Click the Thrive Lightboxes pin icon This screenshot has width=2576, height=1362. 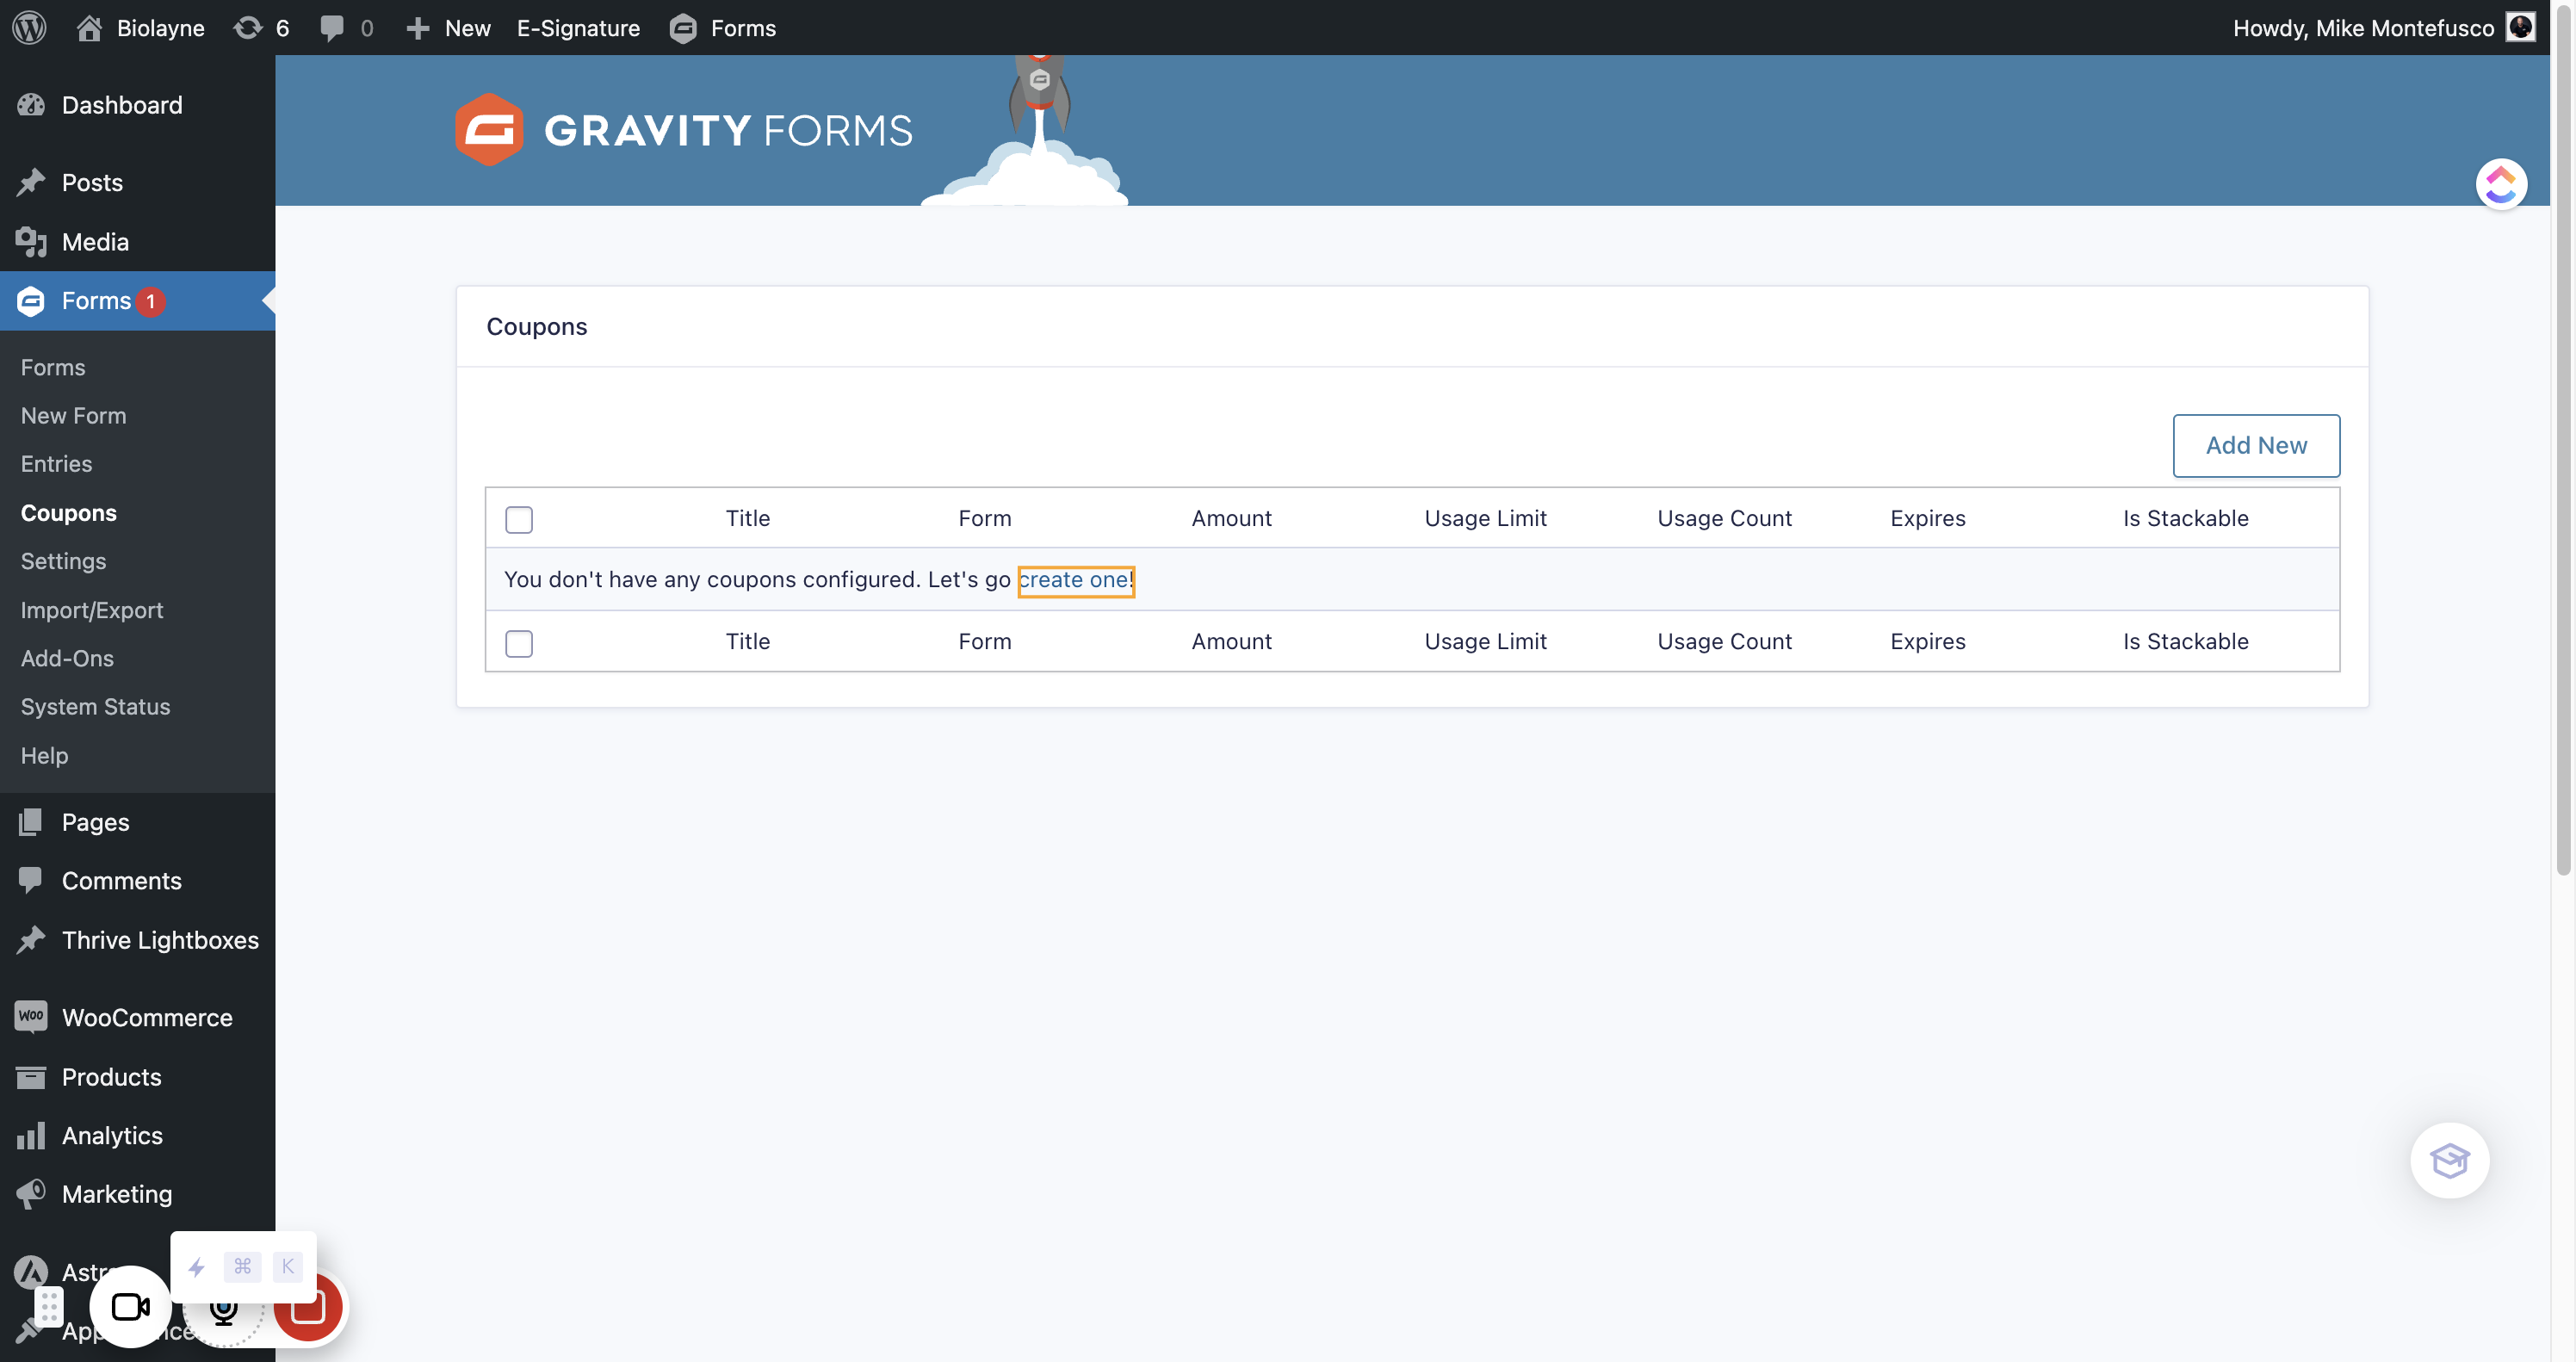31,939
